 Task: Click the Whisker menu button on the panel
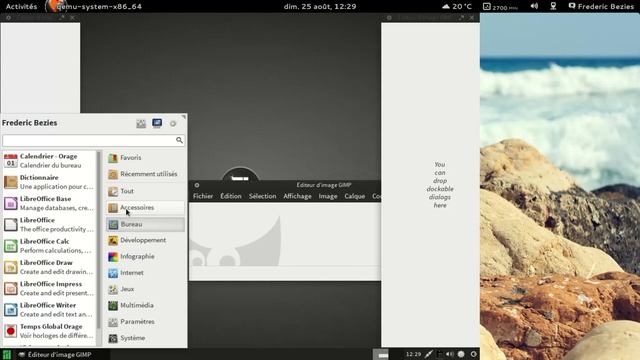coord(7,354)
